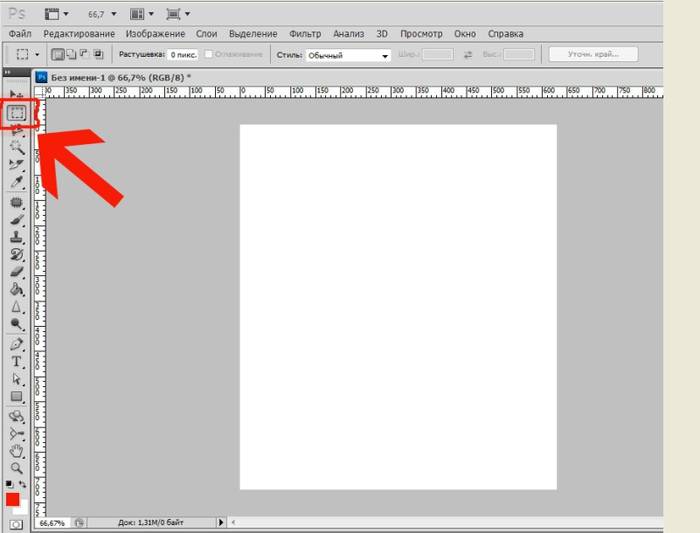This screenshot has height=533, width=700.
Task: Select the Move tool
Action: (17, 94)
